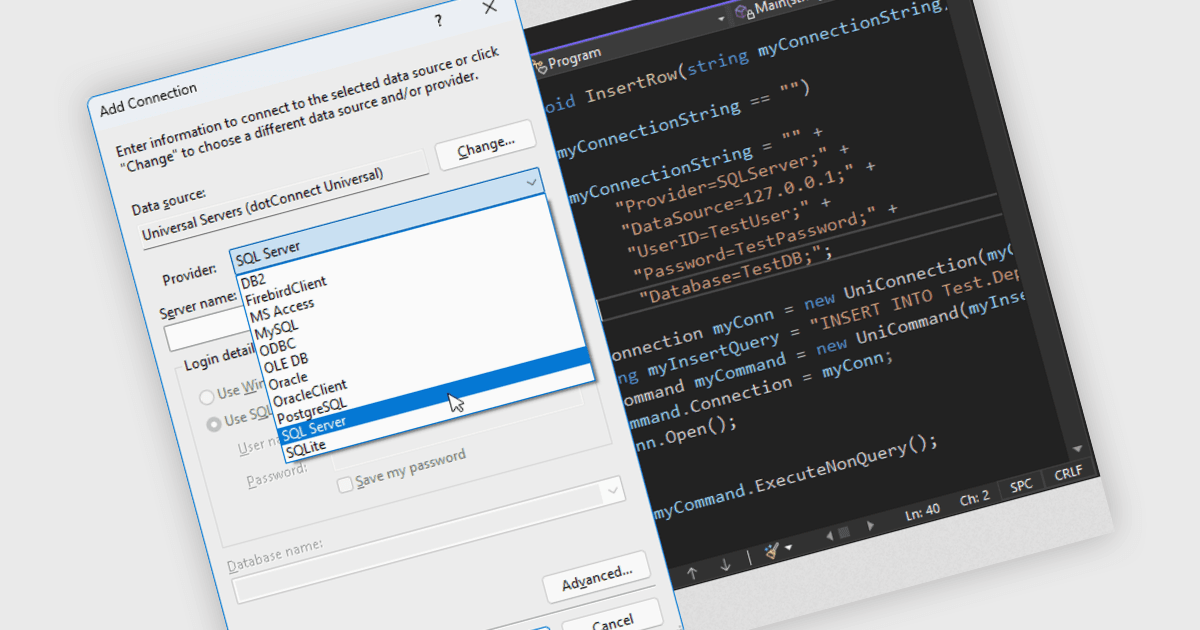Click the navigate down arrow in editor footer
The image size is (1200, 630).
(x=725, y=565)
